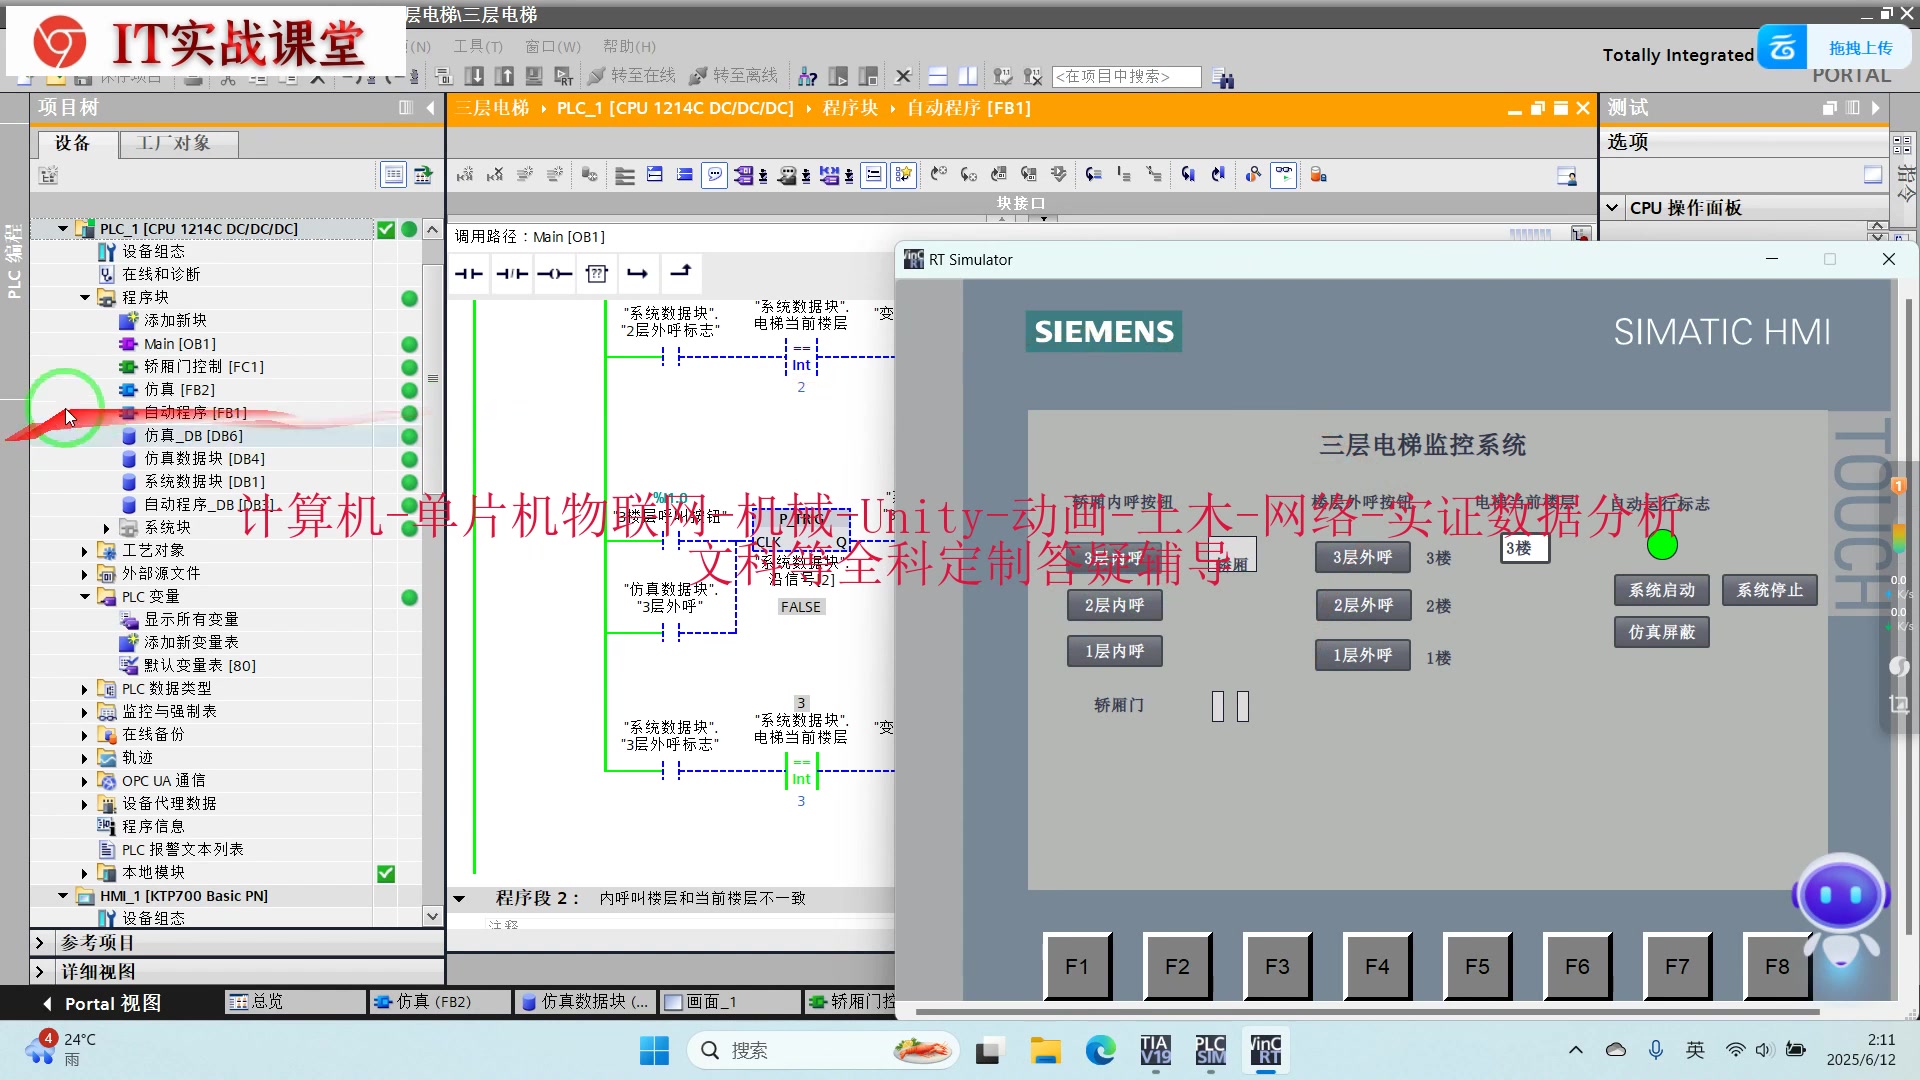Open the call environment icon near the call path

[1581, 235]
